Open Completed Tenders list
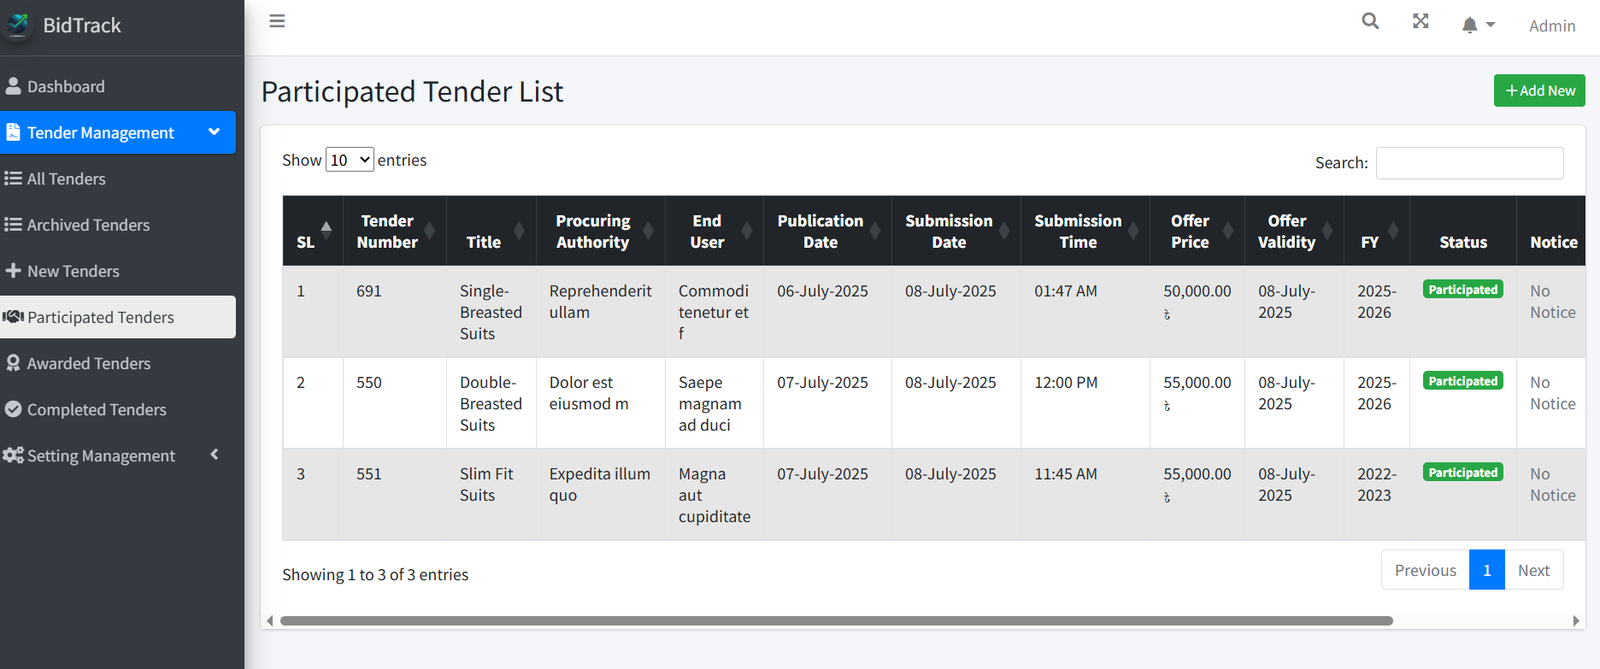1600x669 pixels. tap(96, 410)
